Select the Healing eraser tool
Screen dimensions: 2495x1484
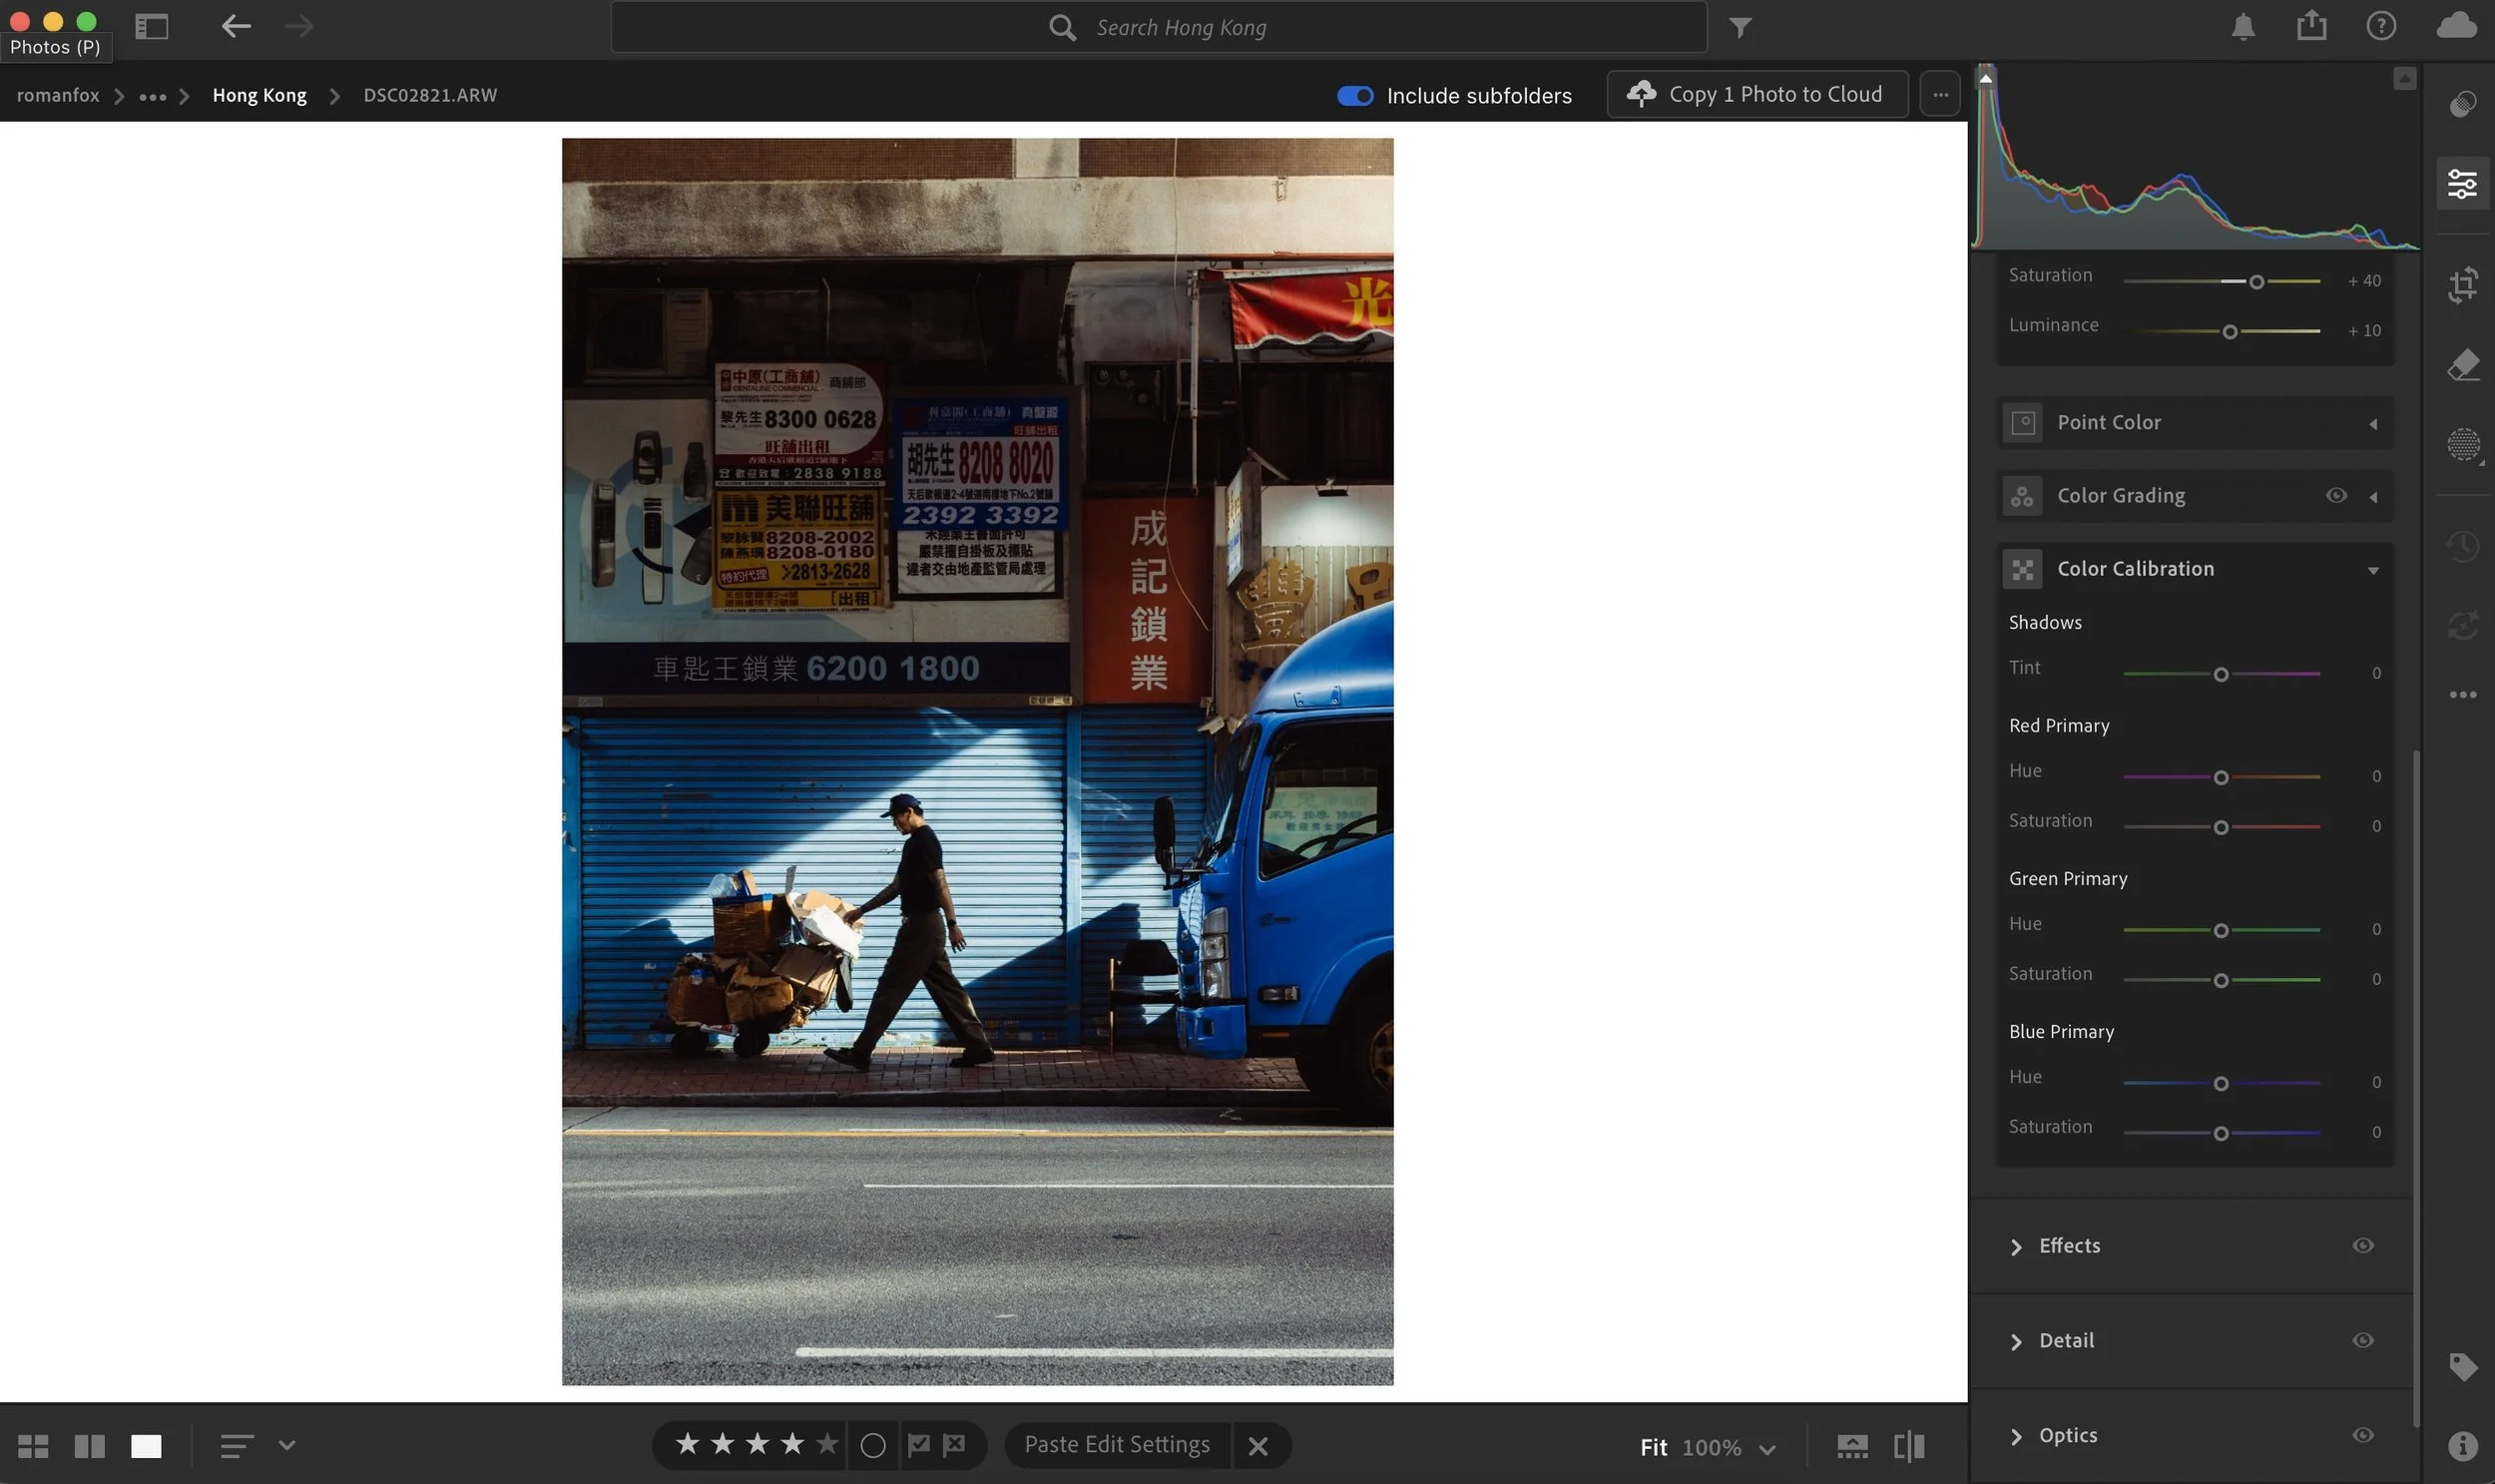coord(2462,365)
